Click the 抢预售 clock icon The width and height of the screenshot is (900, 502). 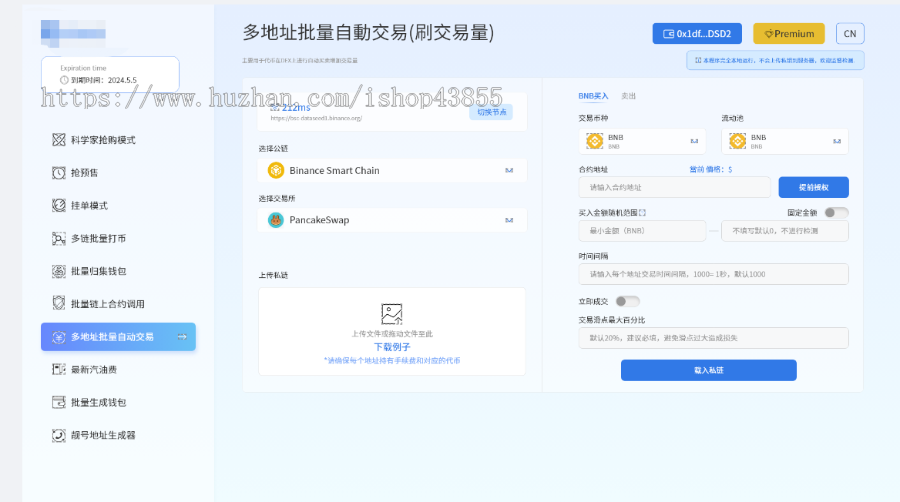[x=59, y=173]
